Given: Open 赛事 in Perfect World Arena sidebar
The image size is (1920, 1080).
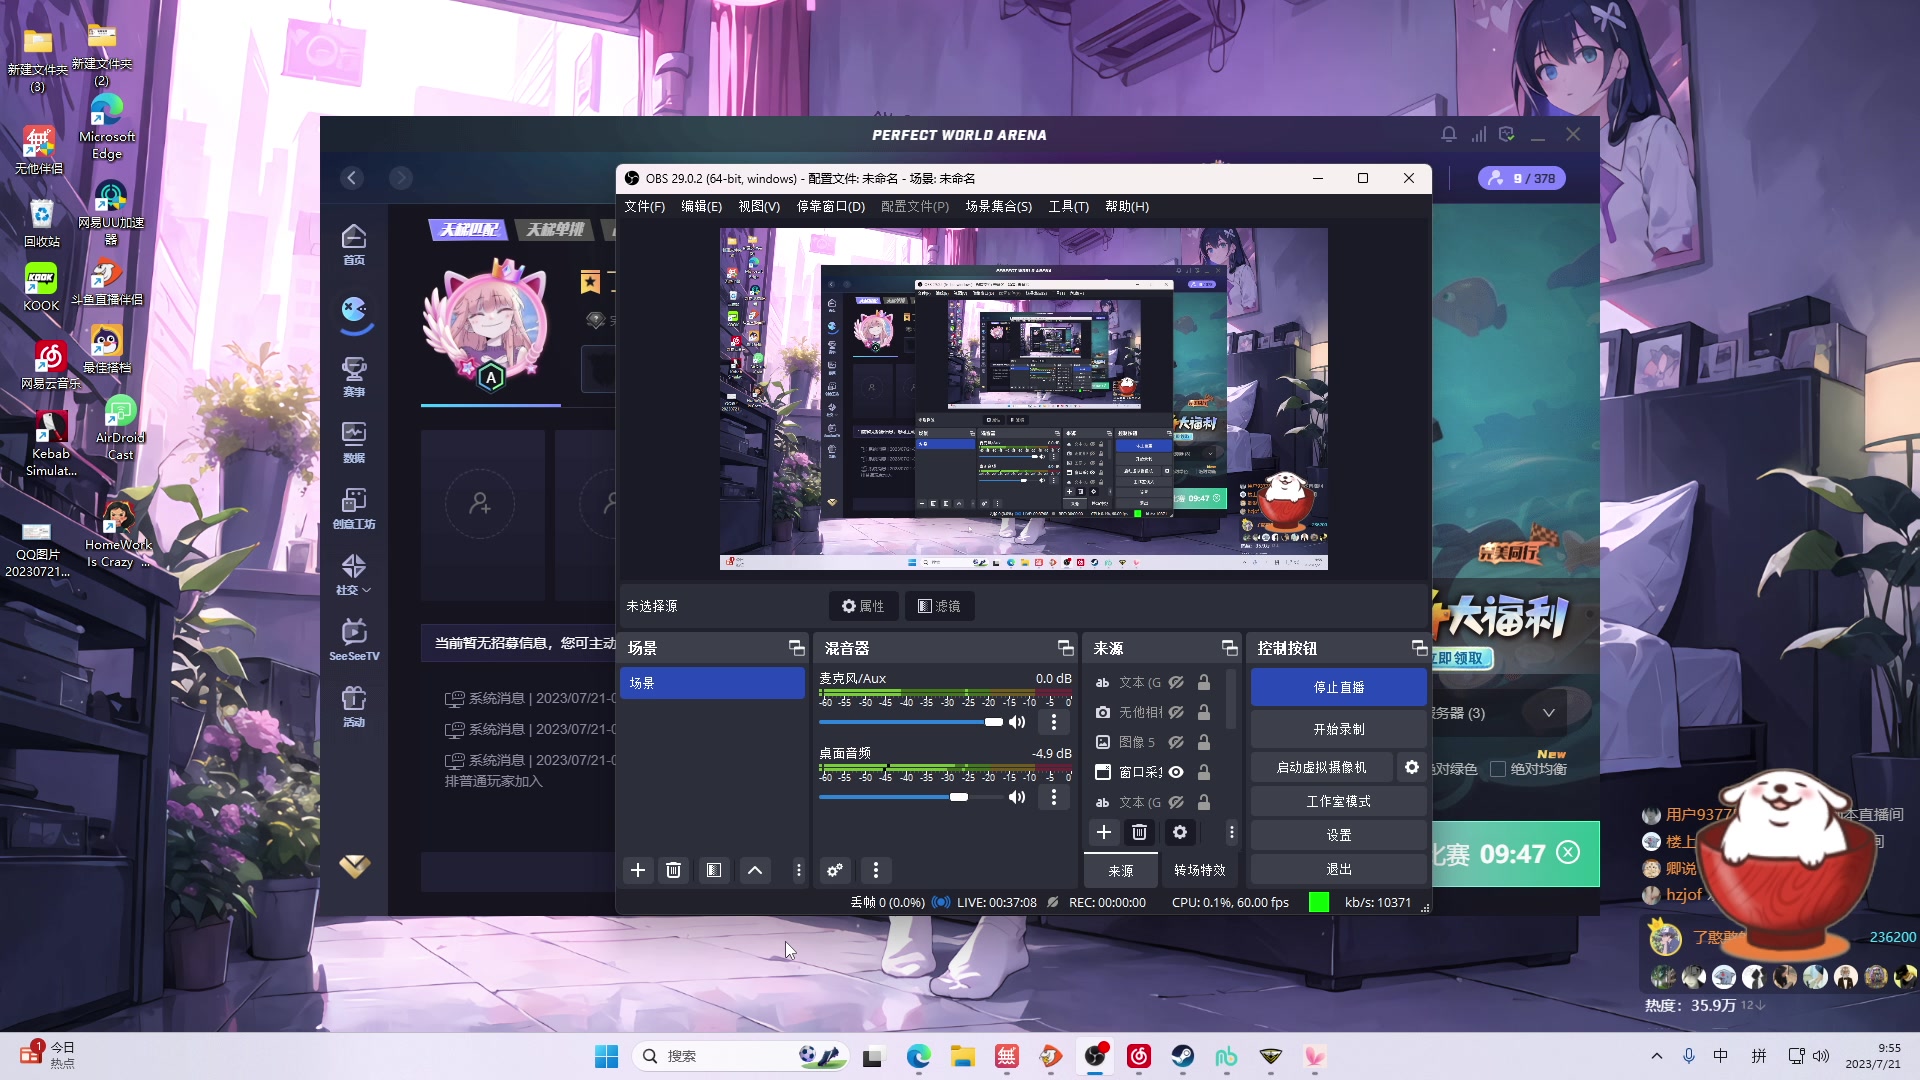Looking at the screenshot, I should [354, 377].
